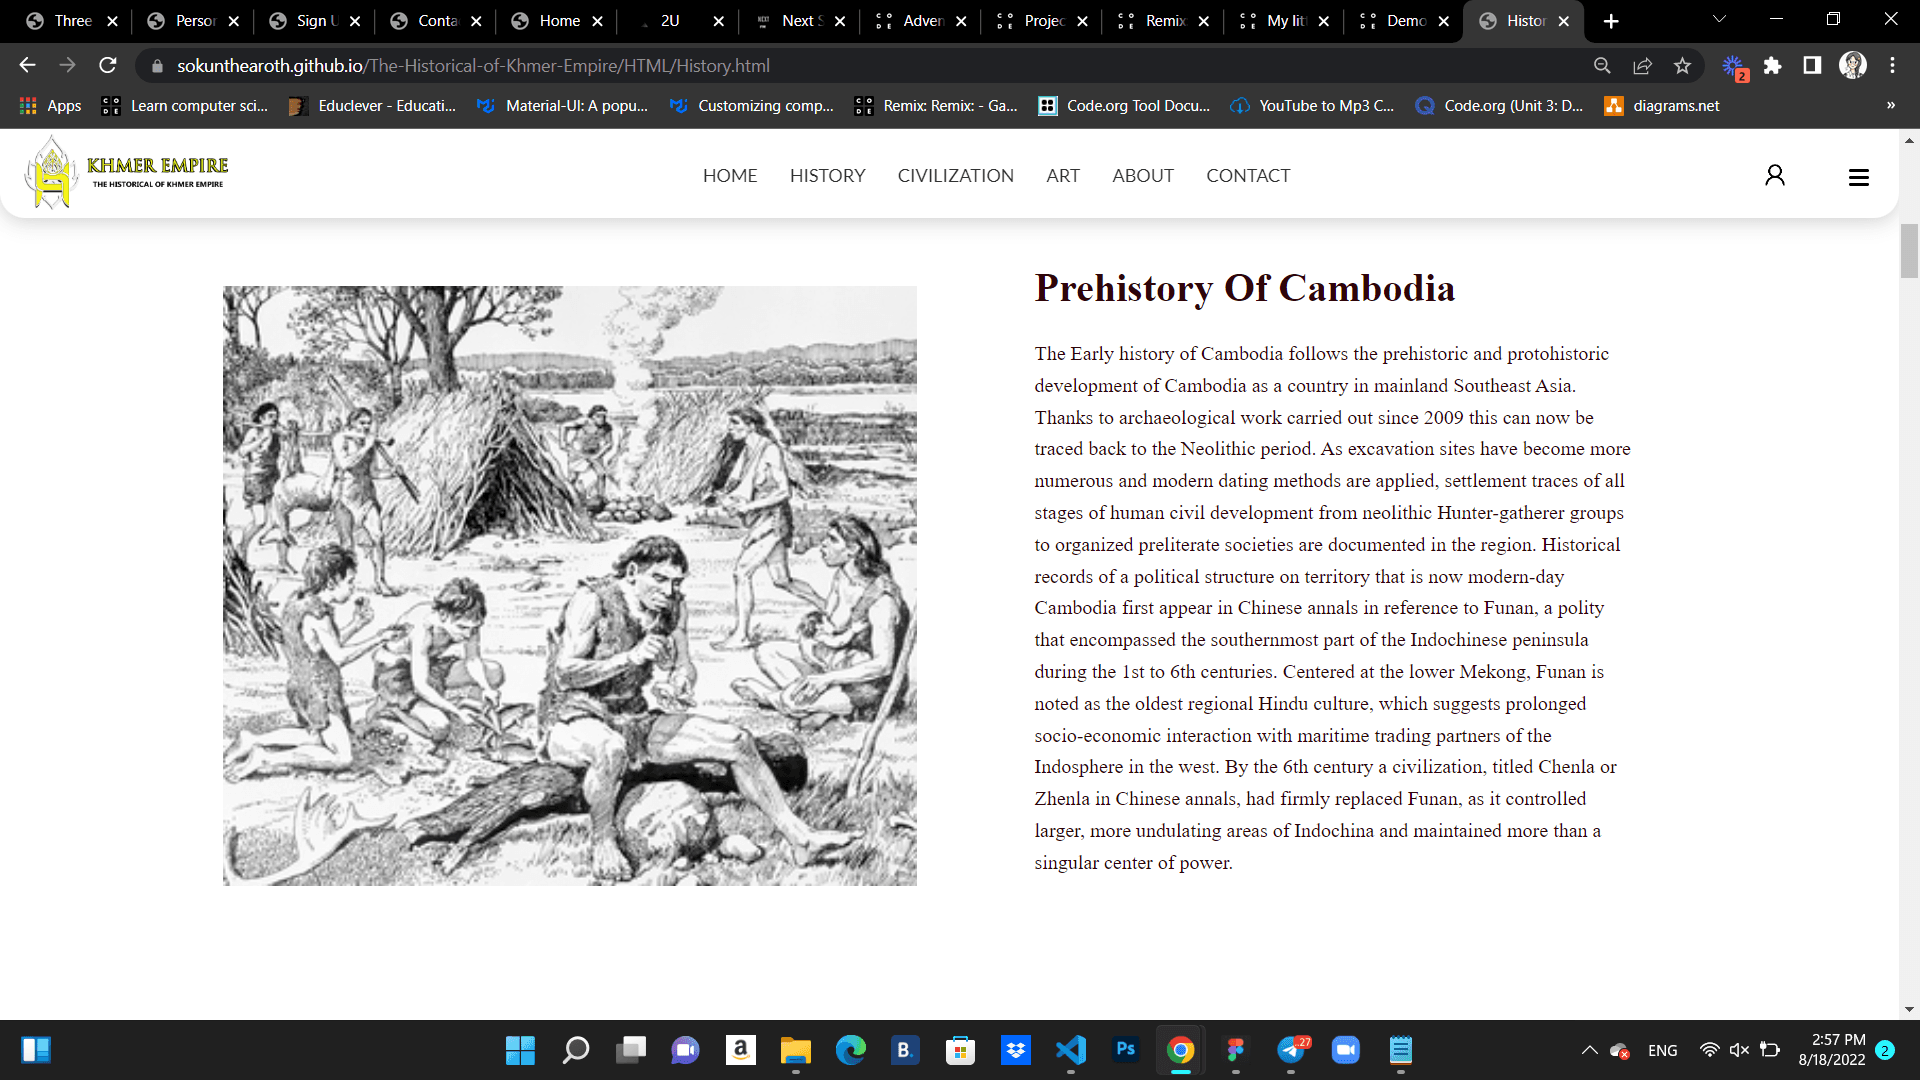Open the user account icon in site header
This screenshot has height=1080, width=1920.
coord(1775,176)
